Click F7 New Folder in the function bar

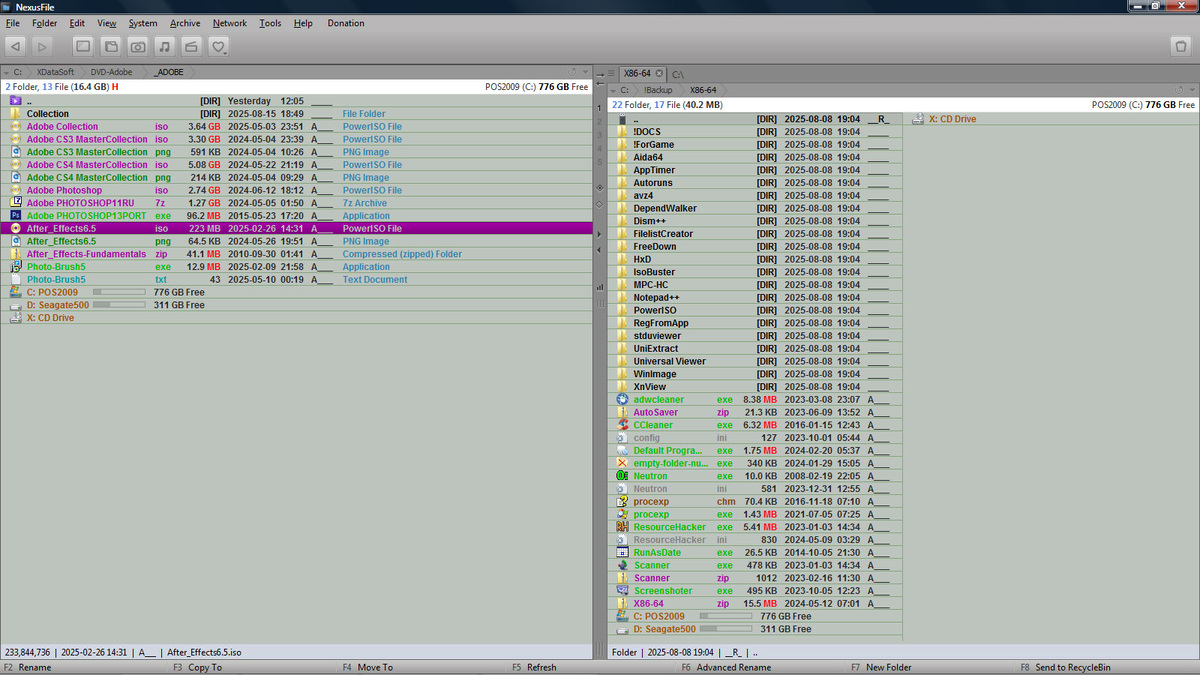881,667
